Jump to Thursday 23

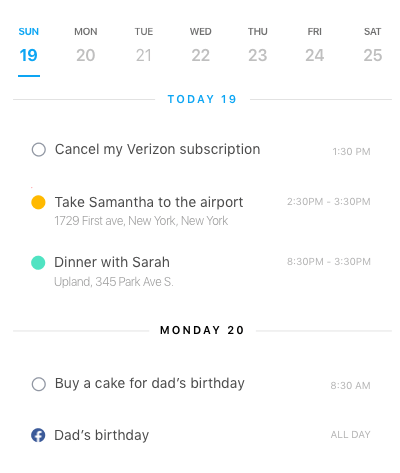pyautogui.click(x=258, y=46)
